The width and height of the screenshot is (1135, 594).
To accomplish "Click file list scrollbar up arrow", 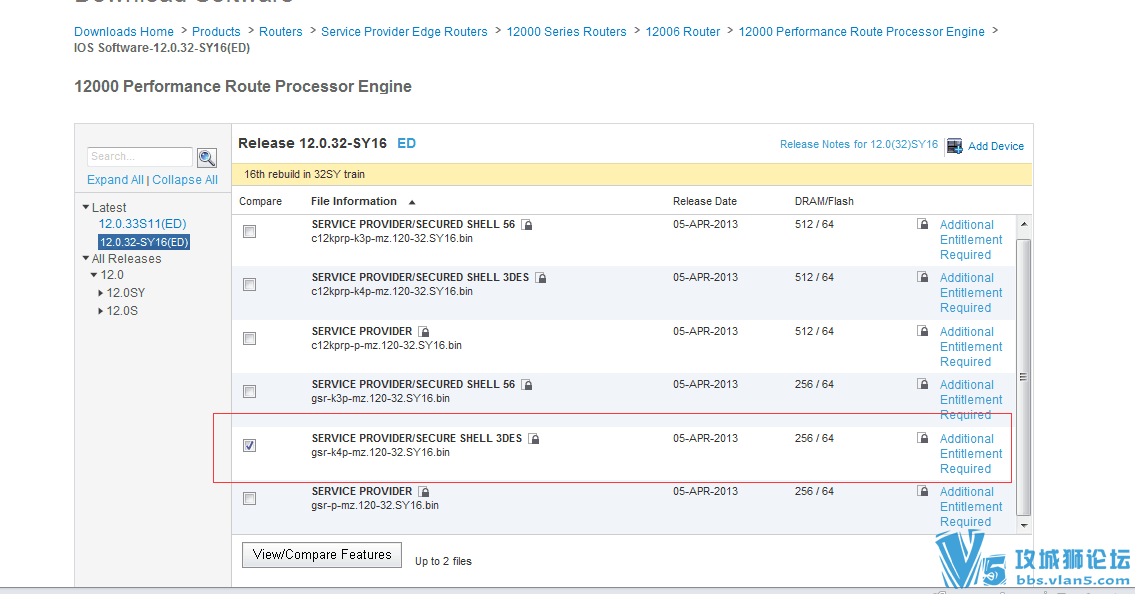I will click(1024, 224).
